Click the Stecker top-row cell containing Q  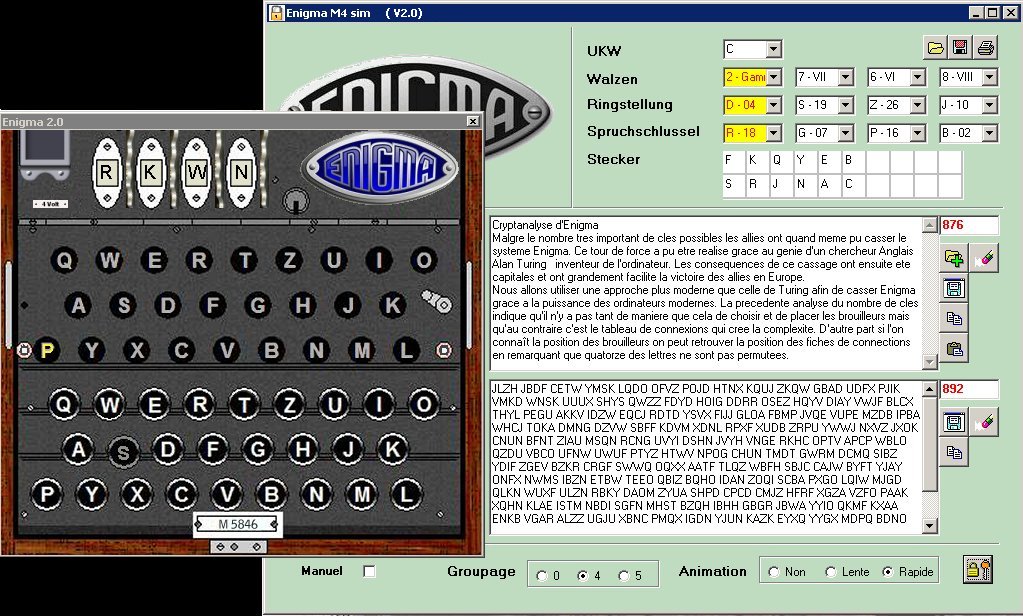[782, 162]
